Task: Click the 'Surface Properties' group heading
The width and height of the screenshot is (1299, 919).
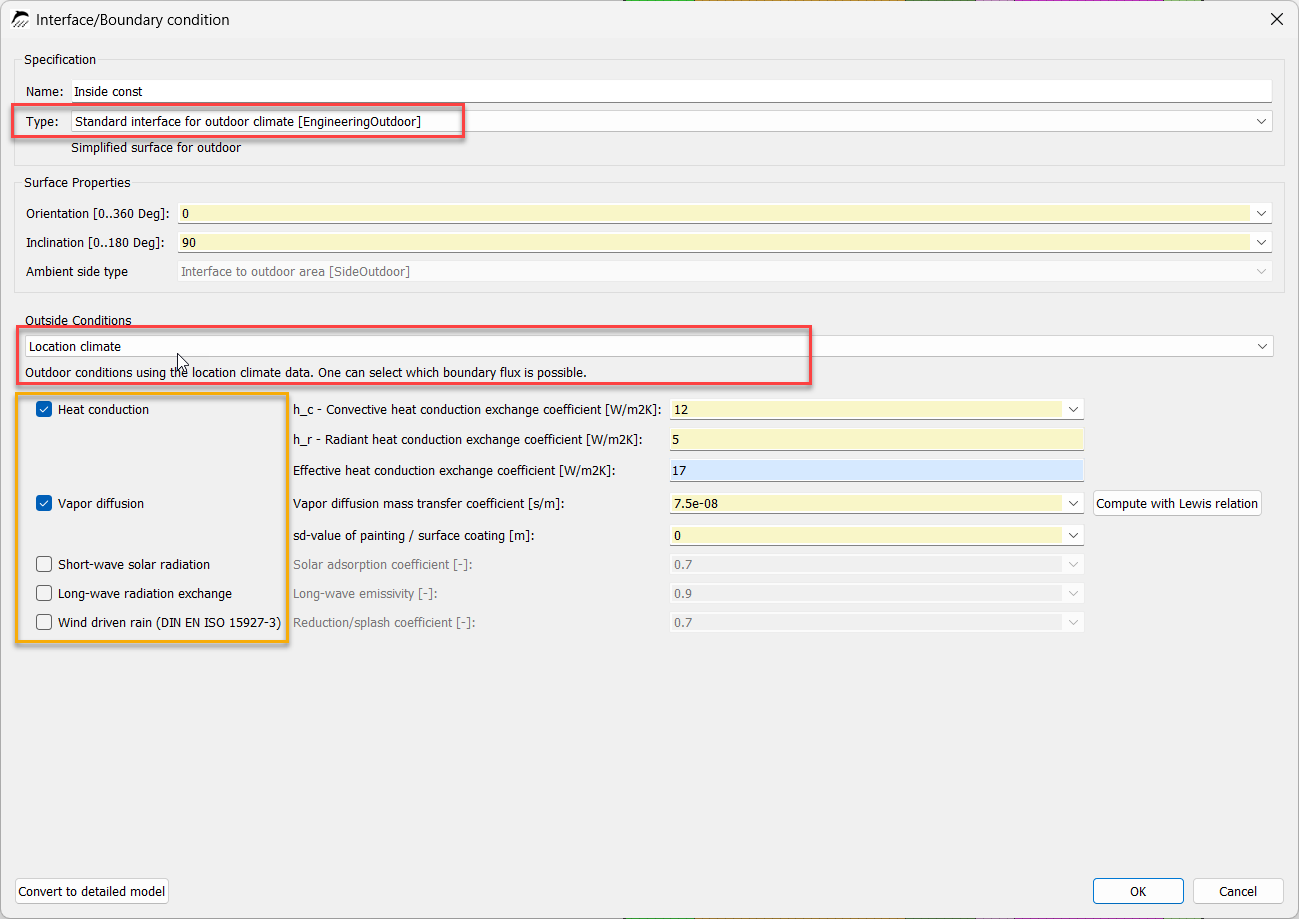Action: click(x=77, y=182)
